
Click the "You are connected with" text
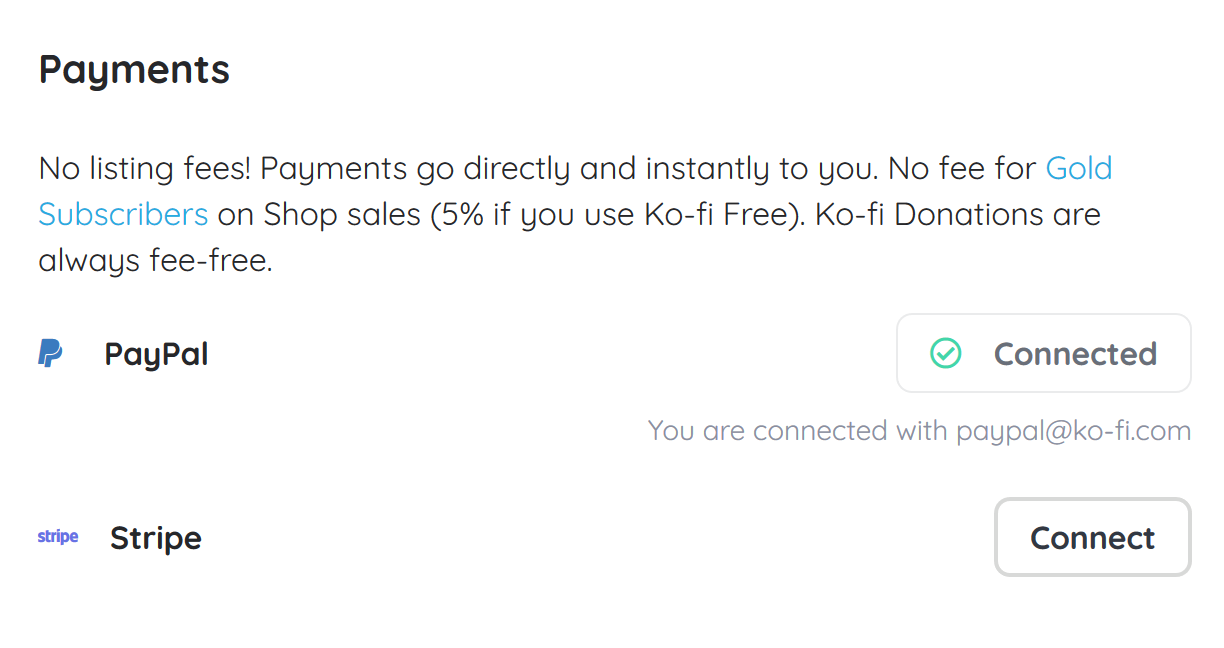[x=798, y=431]
